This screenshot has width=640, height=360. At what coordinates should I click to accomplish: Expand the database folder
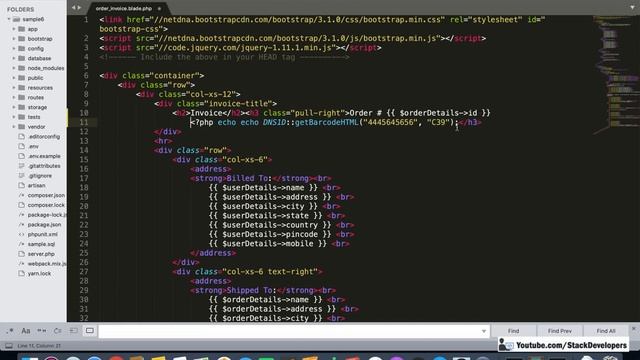(x=14, y=58)
